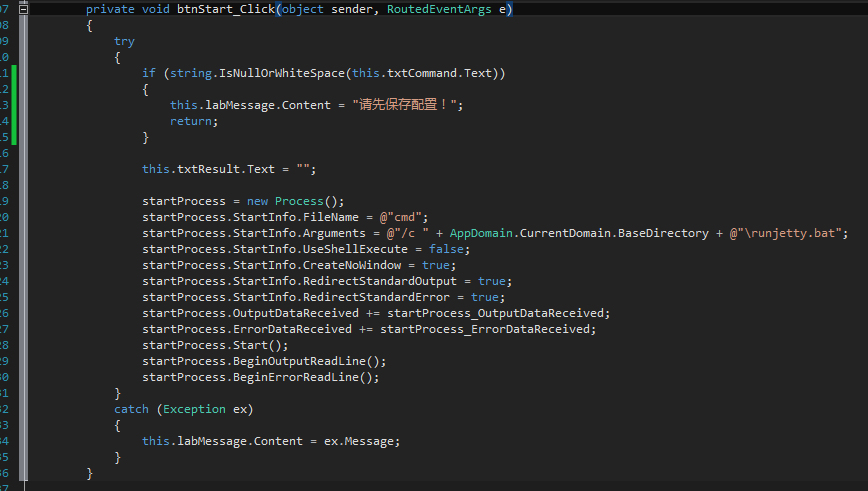Click the Chinese string literal "请先保存配置！"
Screen dimensions: 868x491
tap(404, 105)
